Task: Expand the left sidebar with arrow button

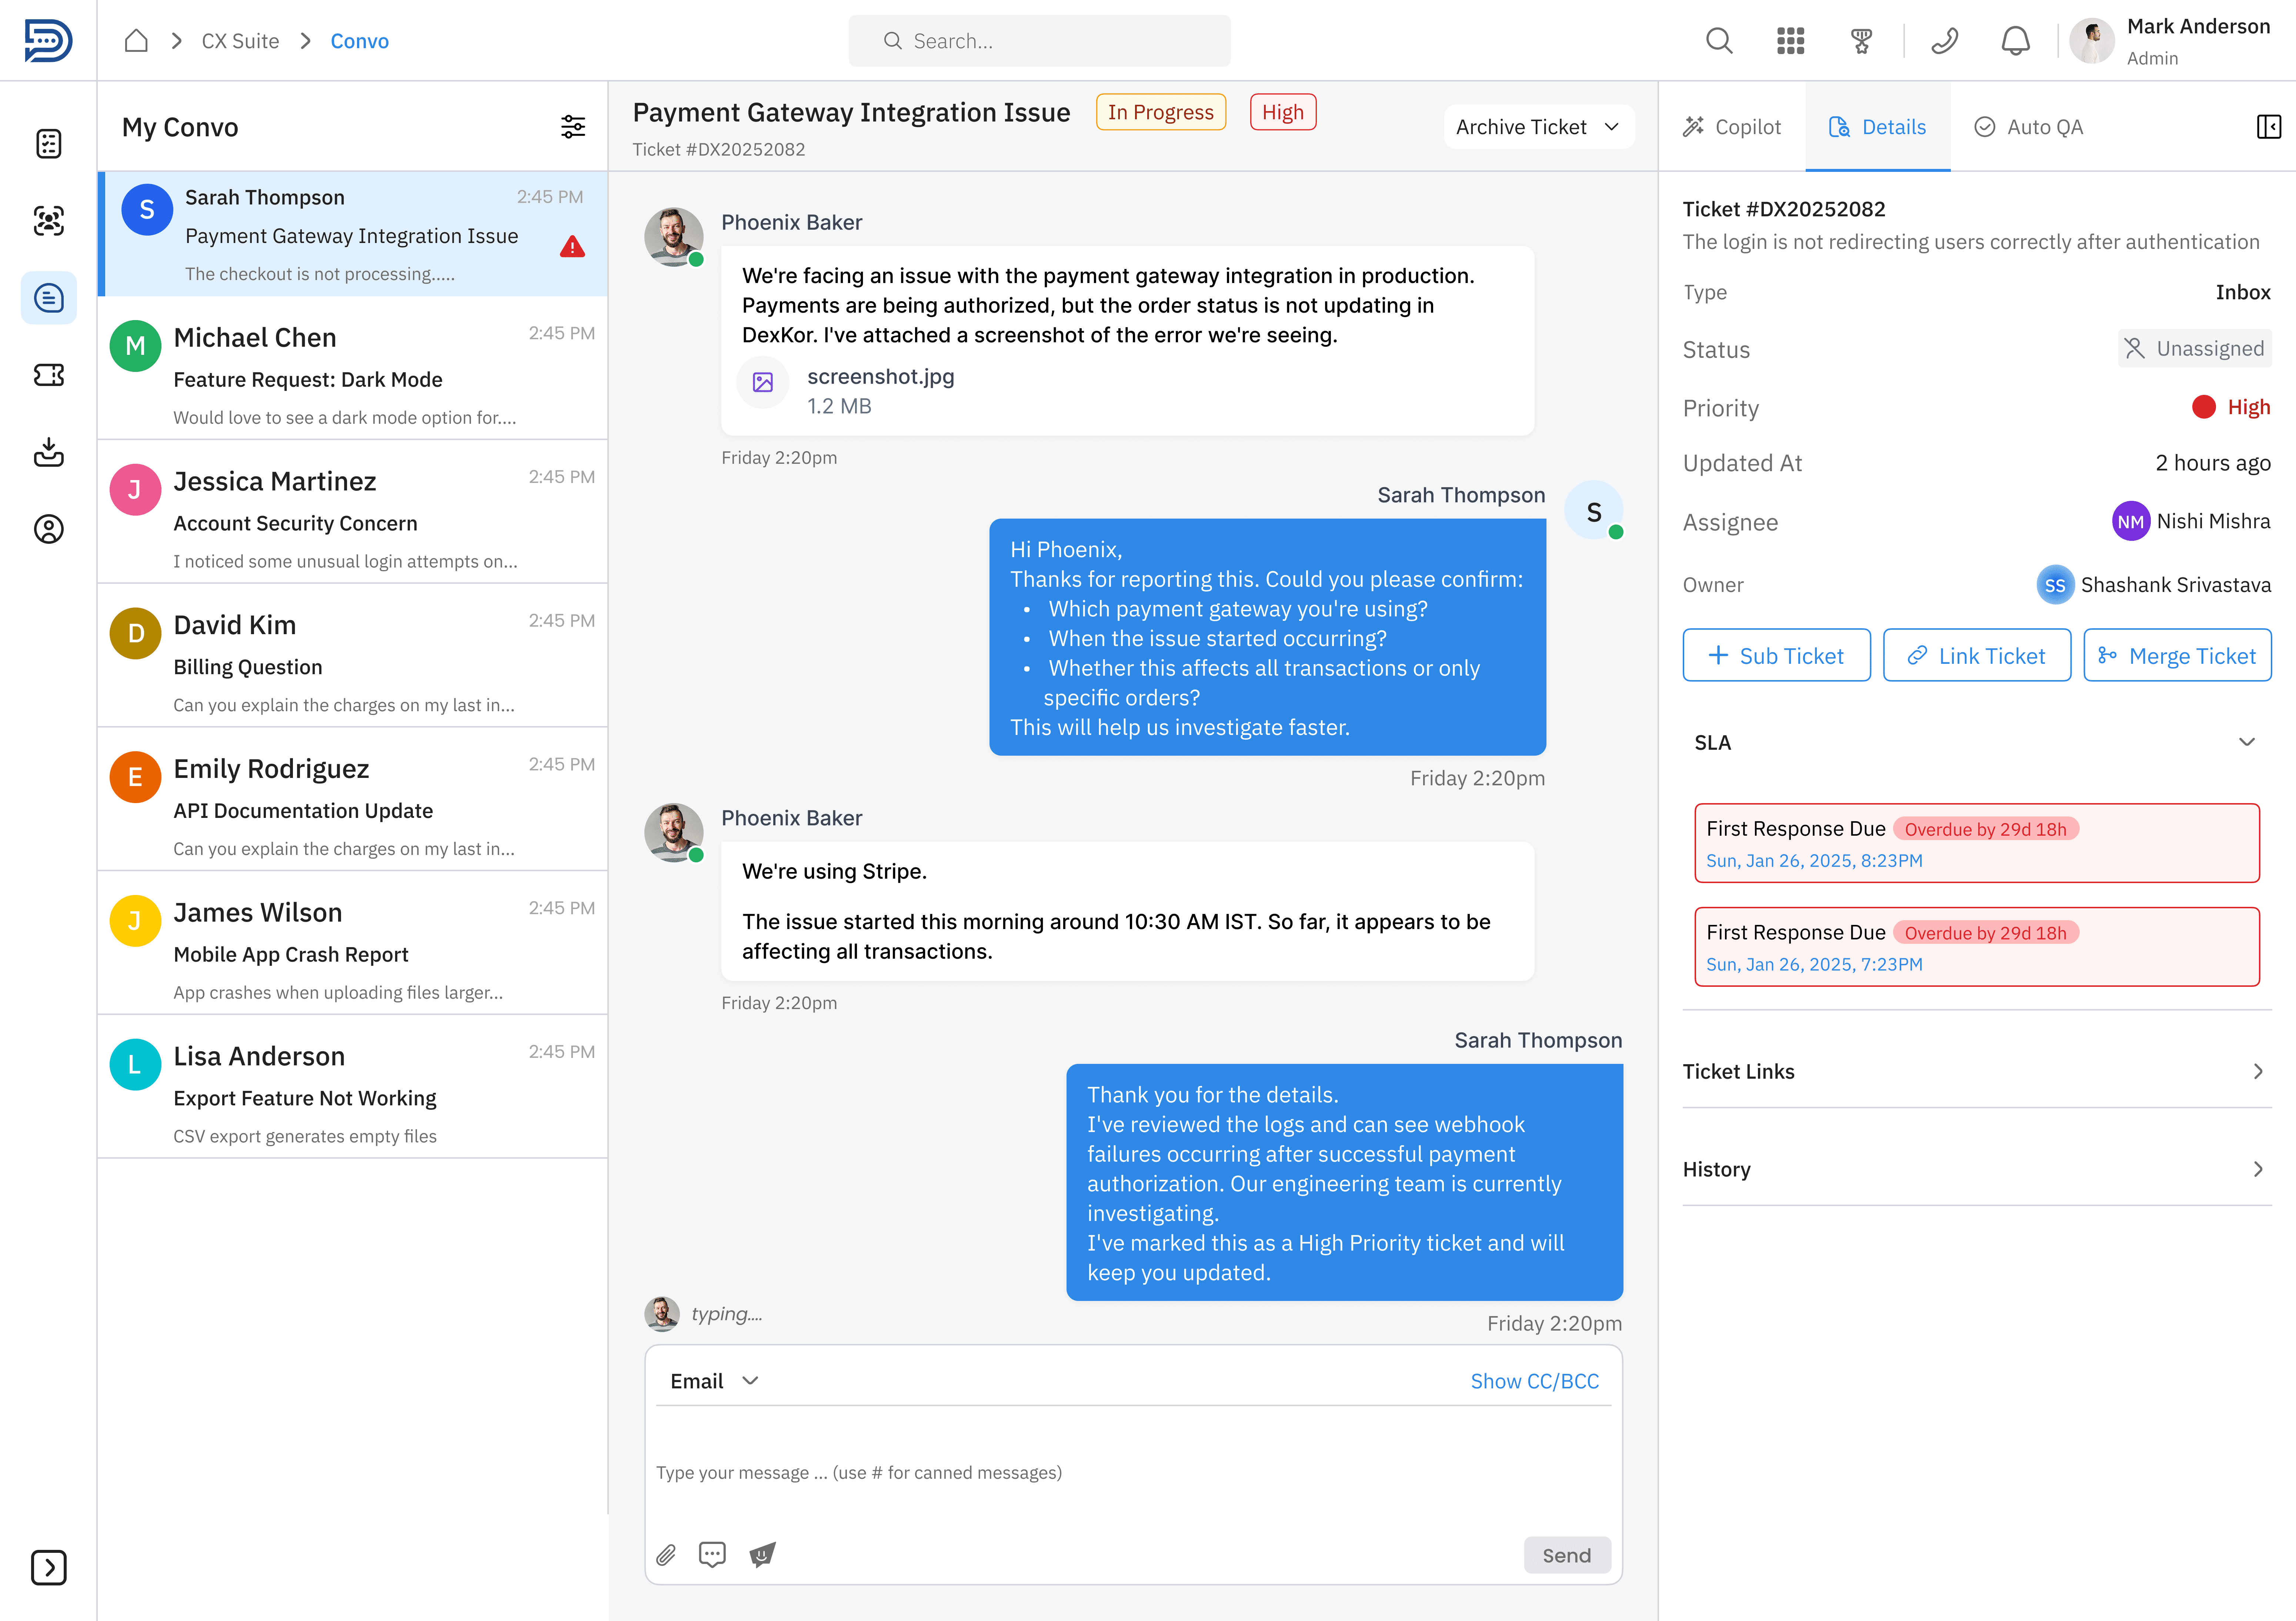Action: pos(49,1567)
